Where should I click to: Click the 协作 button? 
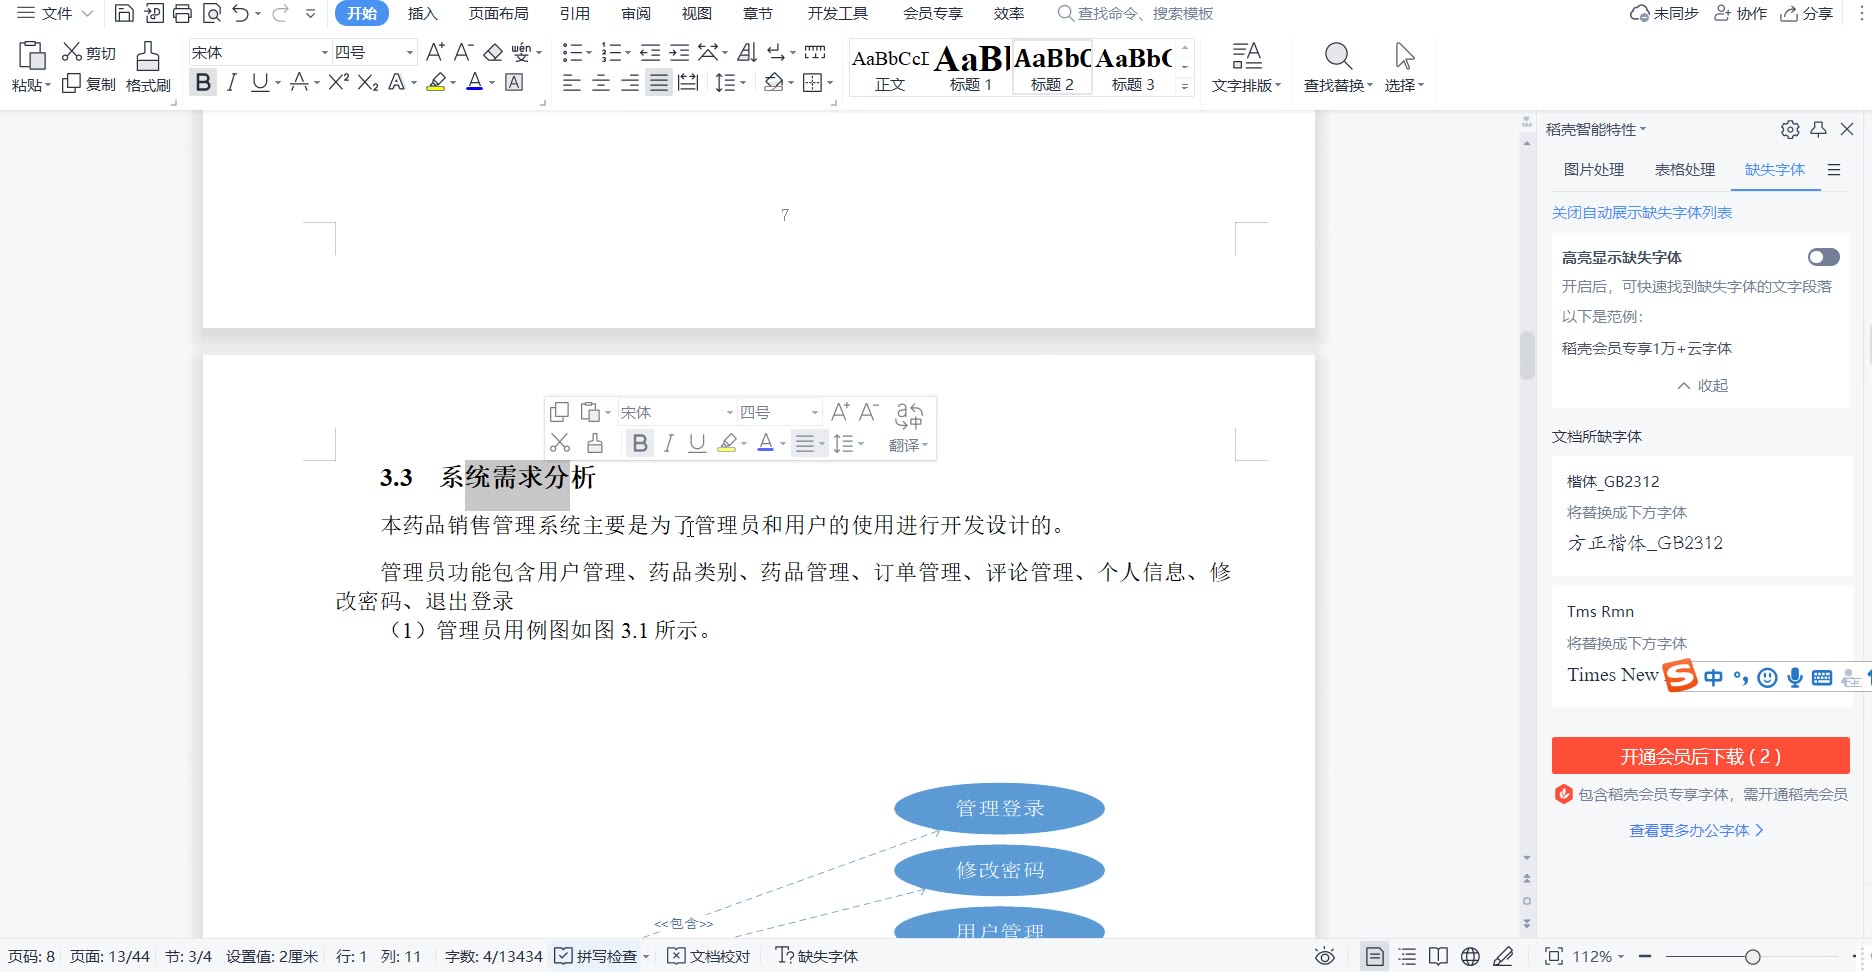[x=1740, y=13]
